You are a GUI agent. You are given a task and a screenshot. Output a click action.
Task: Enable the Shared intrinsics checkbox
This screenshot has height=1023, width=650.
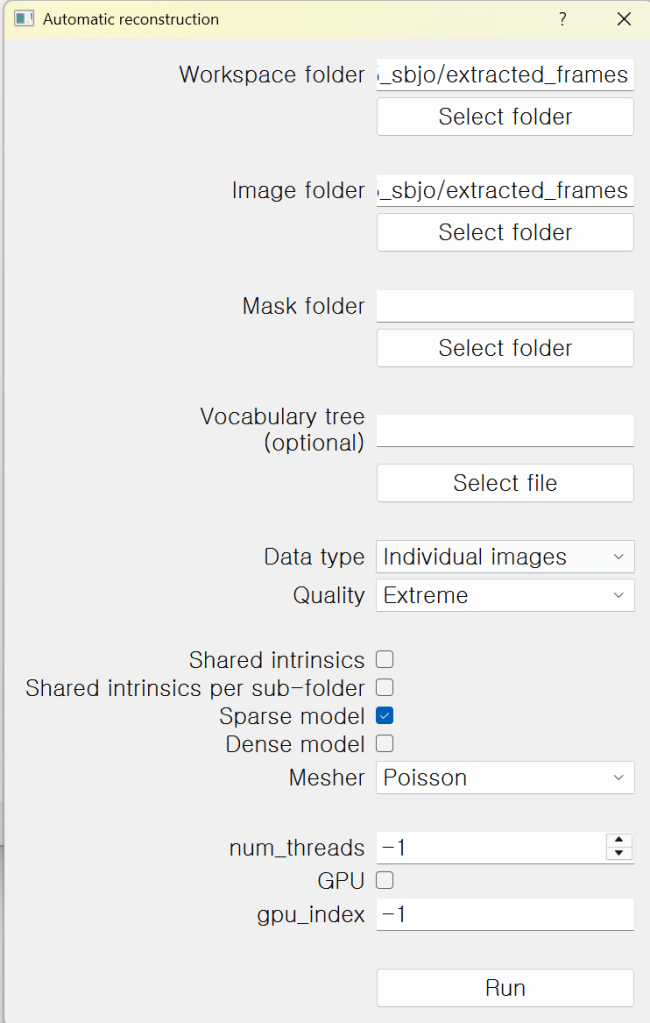click(x=385, y=660)
